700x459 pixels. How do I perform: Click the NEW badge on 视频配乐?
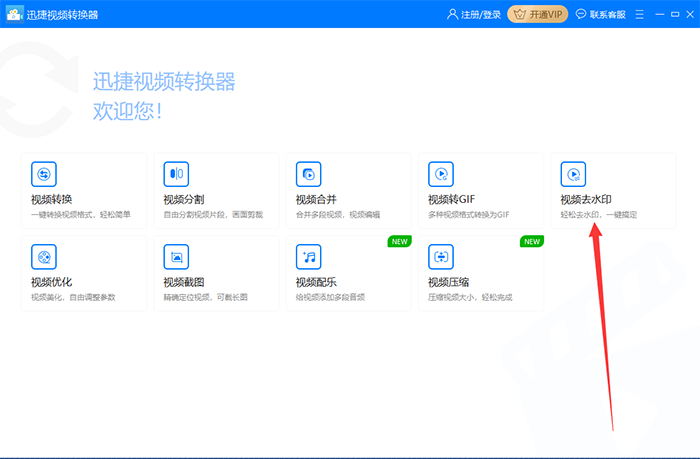pyautogui.click(x=399, y=241)
